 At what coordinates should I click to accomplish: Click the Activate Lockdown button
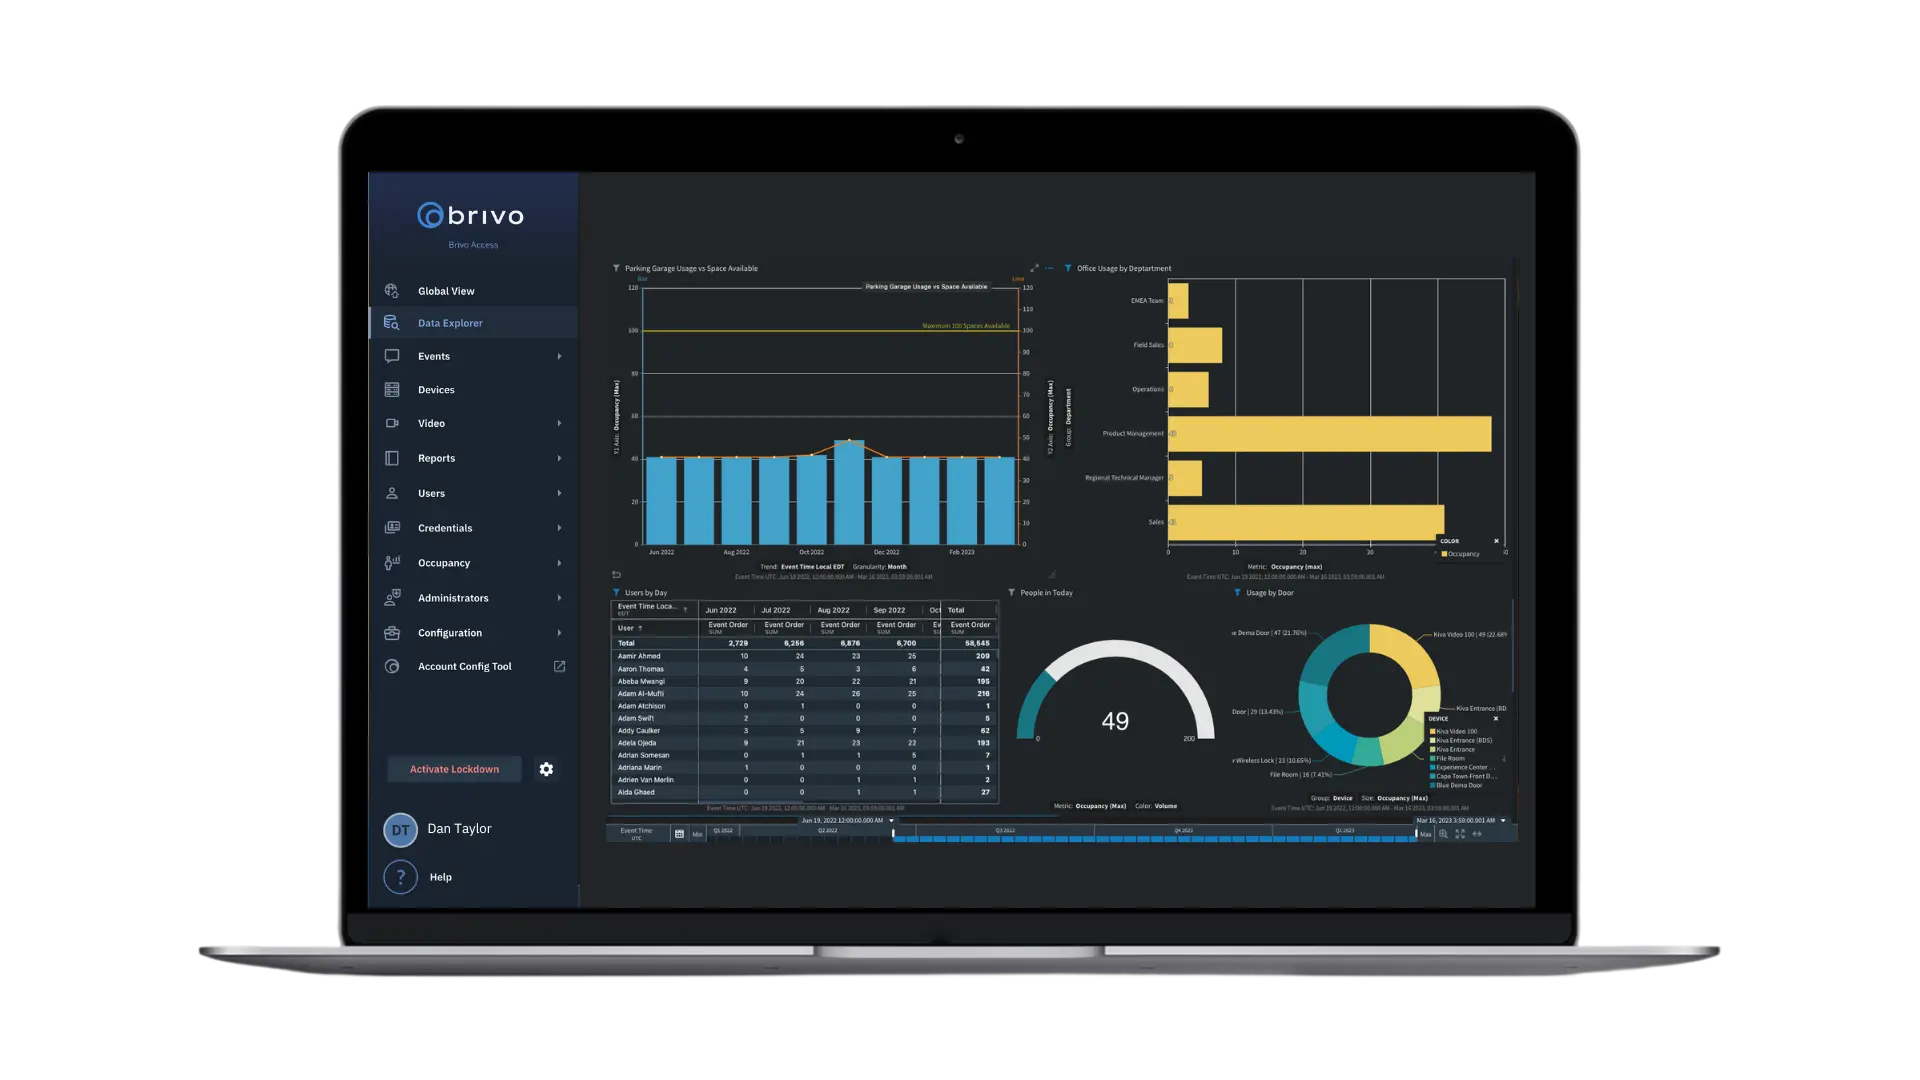[x=454, y=769]
